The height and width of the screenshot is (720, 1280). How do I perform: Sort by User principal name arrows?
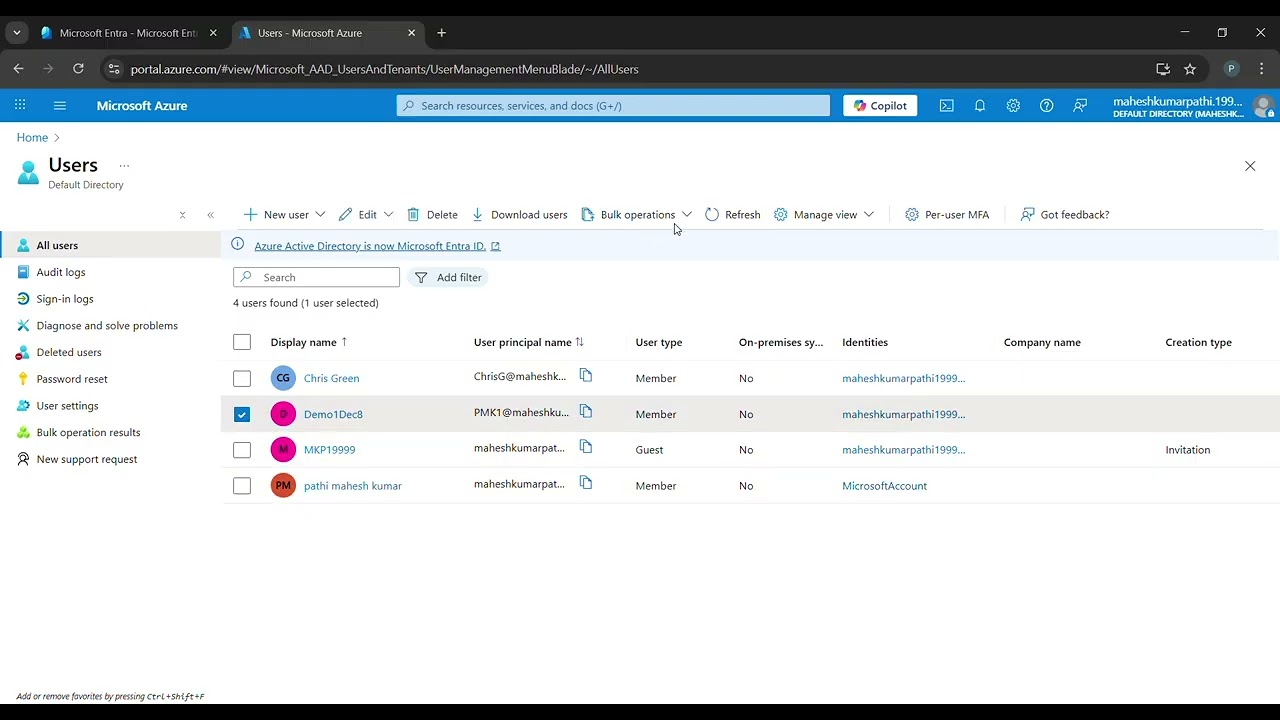click(579, 342)
